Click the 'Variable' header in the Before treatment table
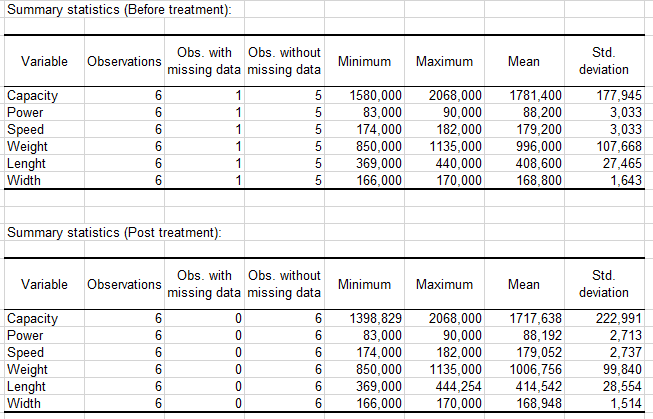Screen dimensions: 653x419 tap(44, 62)
